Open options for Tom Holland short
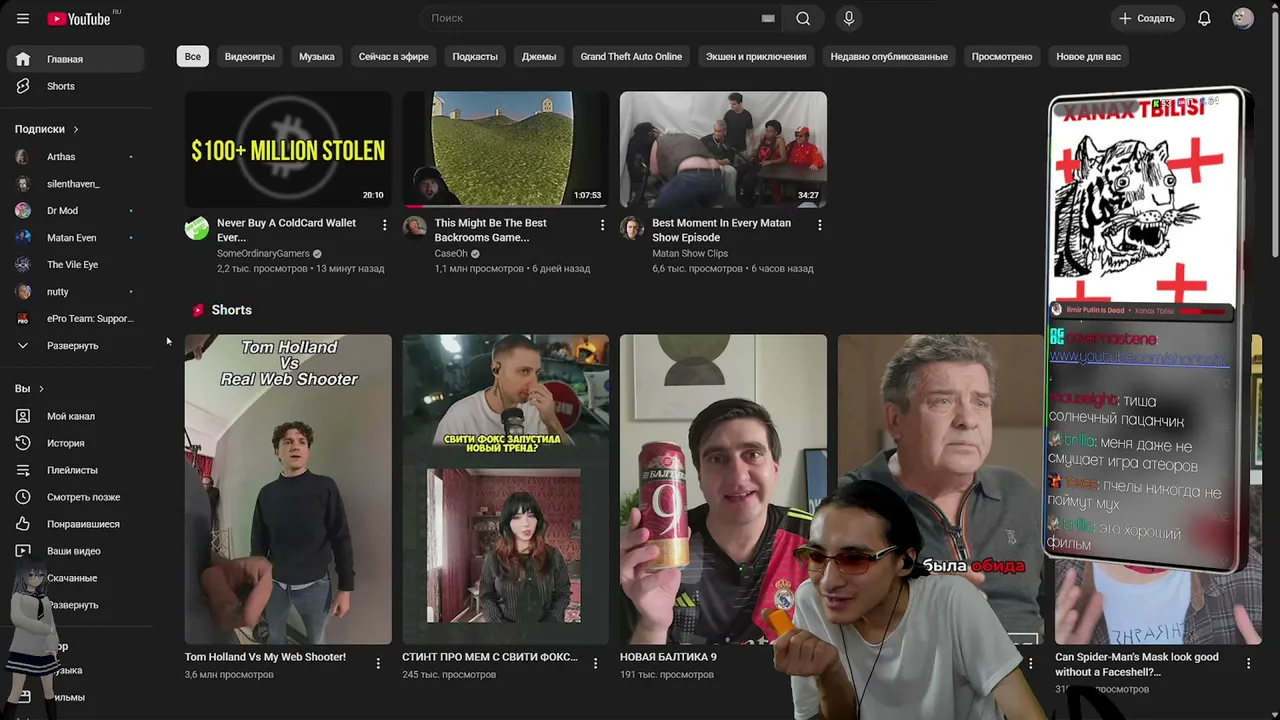Screen dimensions: 1280x720 378,663
